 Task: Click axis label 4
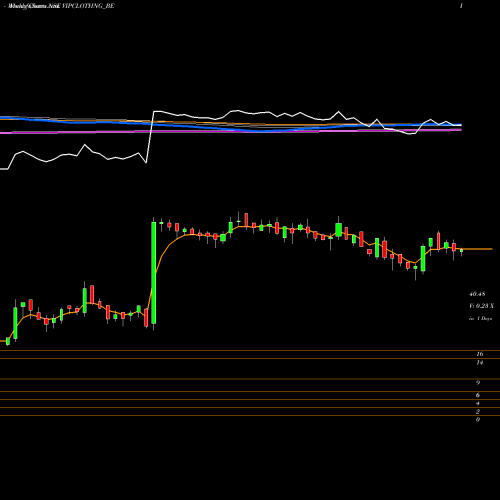(478, 403)
